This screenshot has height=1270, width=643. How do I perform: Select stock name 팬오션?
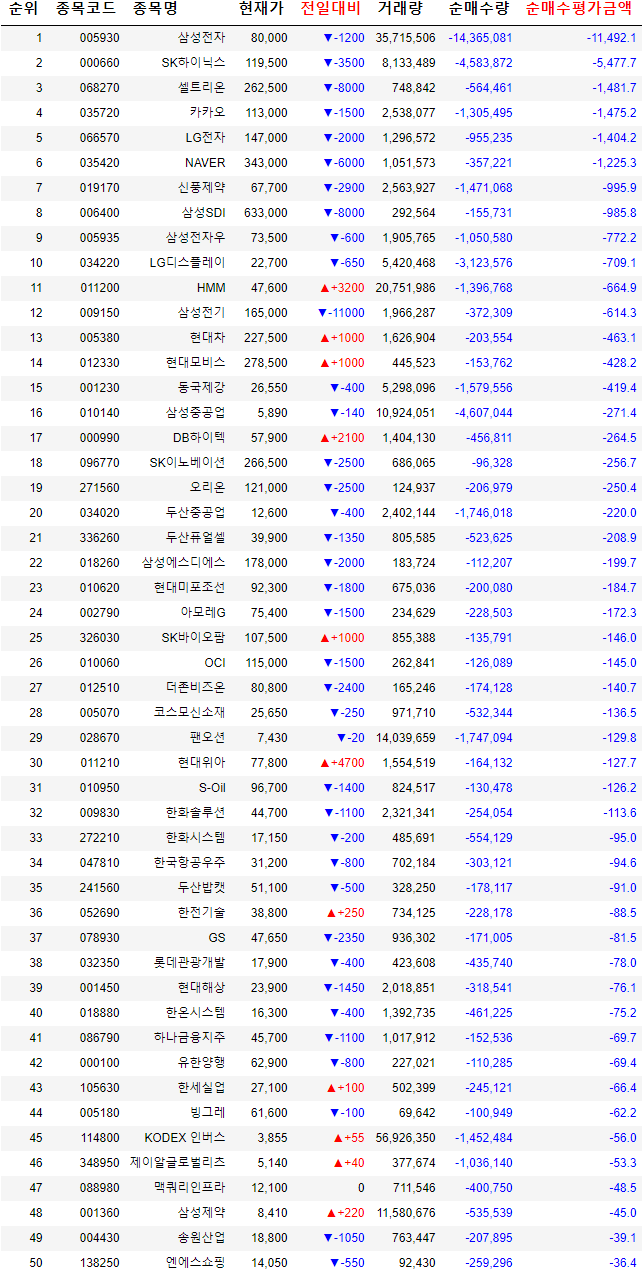coord(209,738)
